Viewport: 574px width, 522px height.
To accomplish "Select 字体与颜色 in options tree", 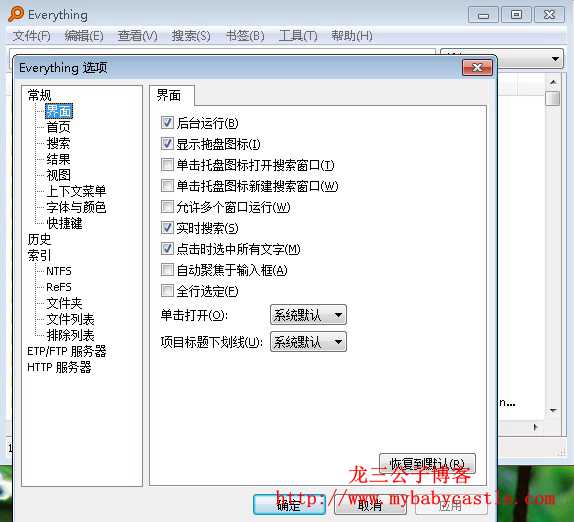I will (76, 207).
